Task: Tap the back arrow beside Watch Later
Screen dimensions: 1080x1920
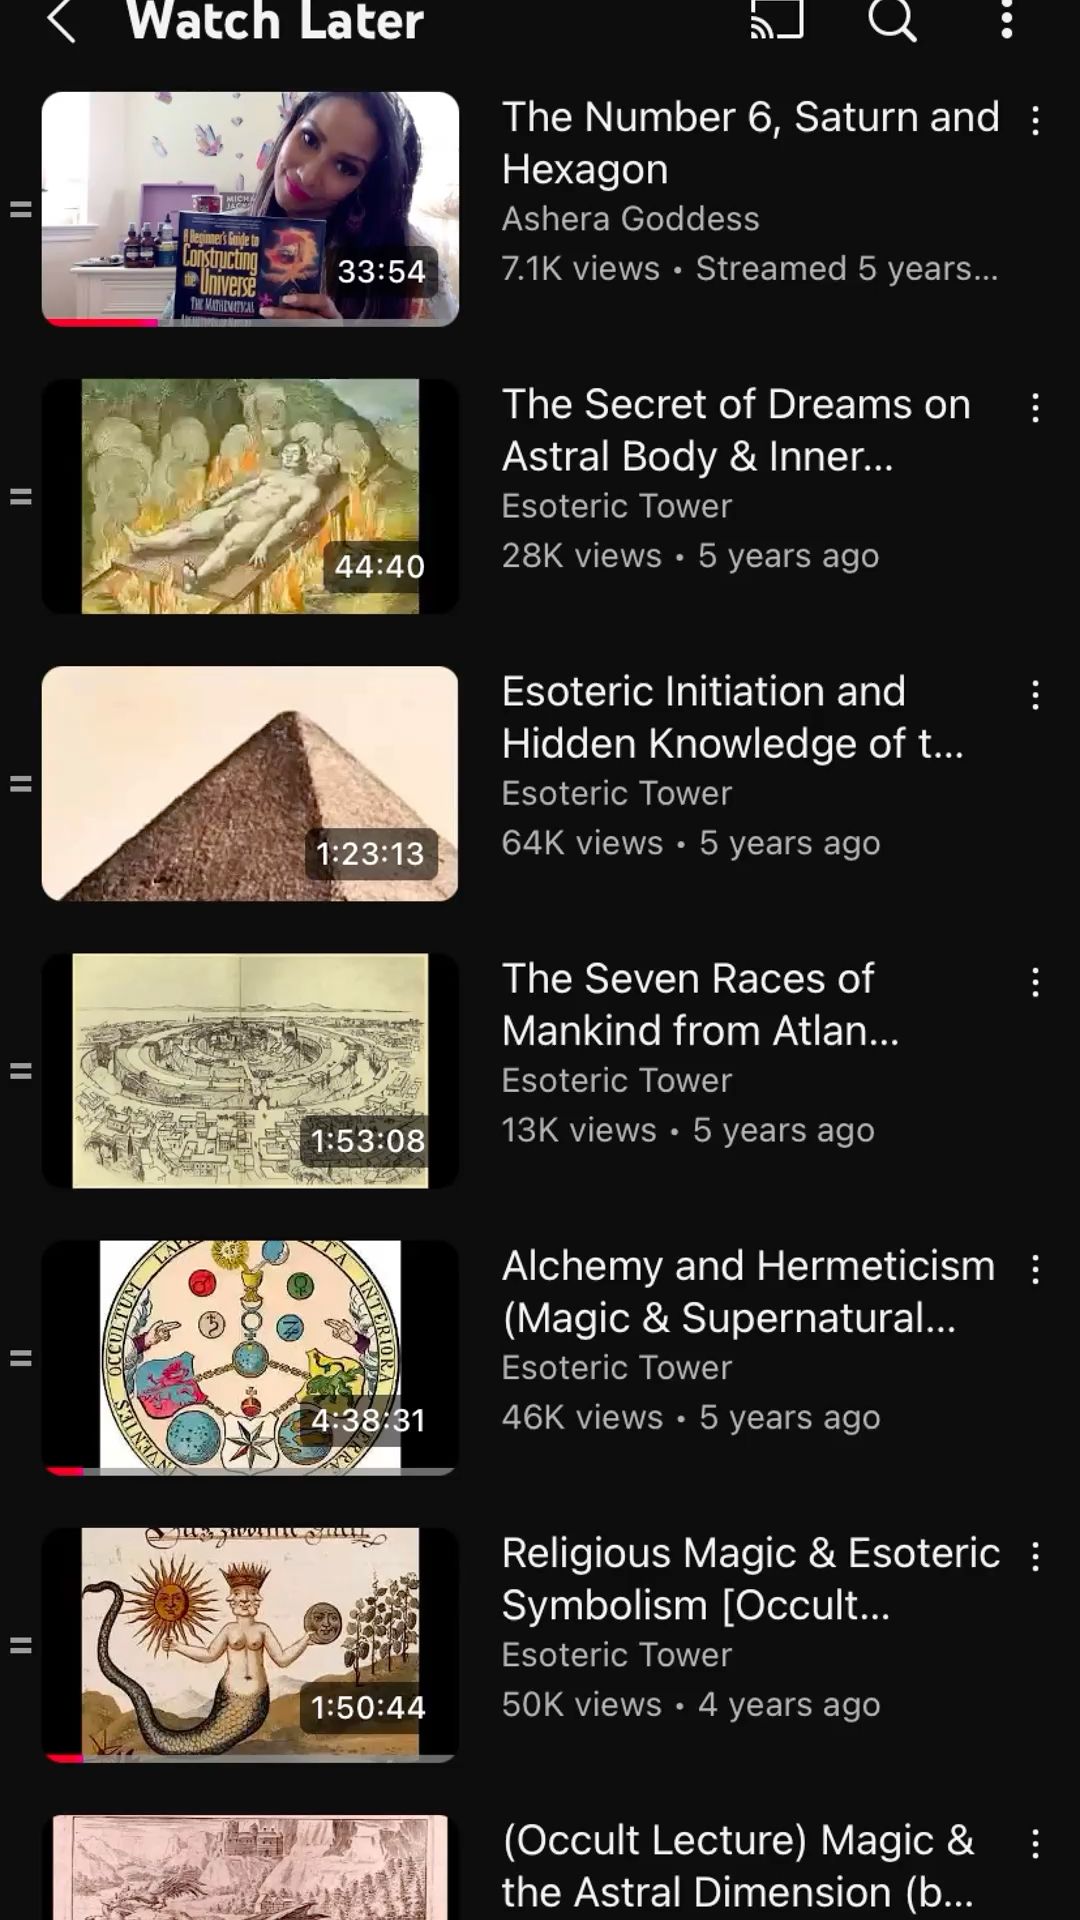Action: [62, 20]
